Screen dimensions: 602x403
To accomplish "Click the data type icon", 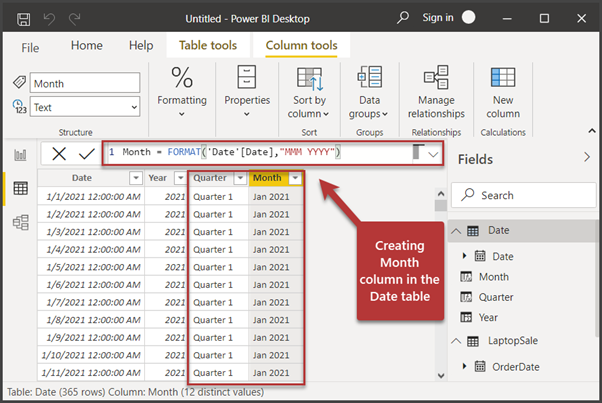I will pos(19,106).
